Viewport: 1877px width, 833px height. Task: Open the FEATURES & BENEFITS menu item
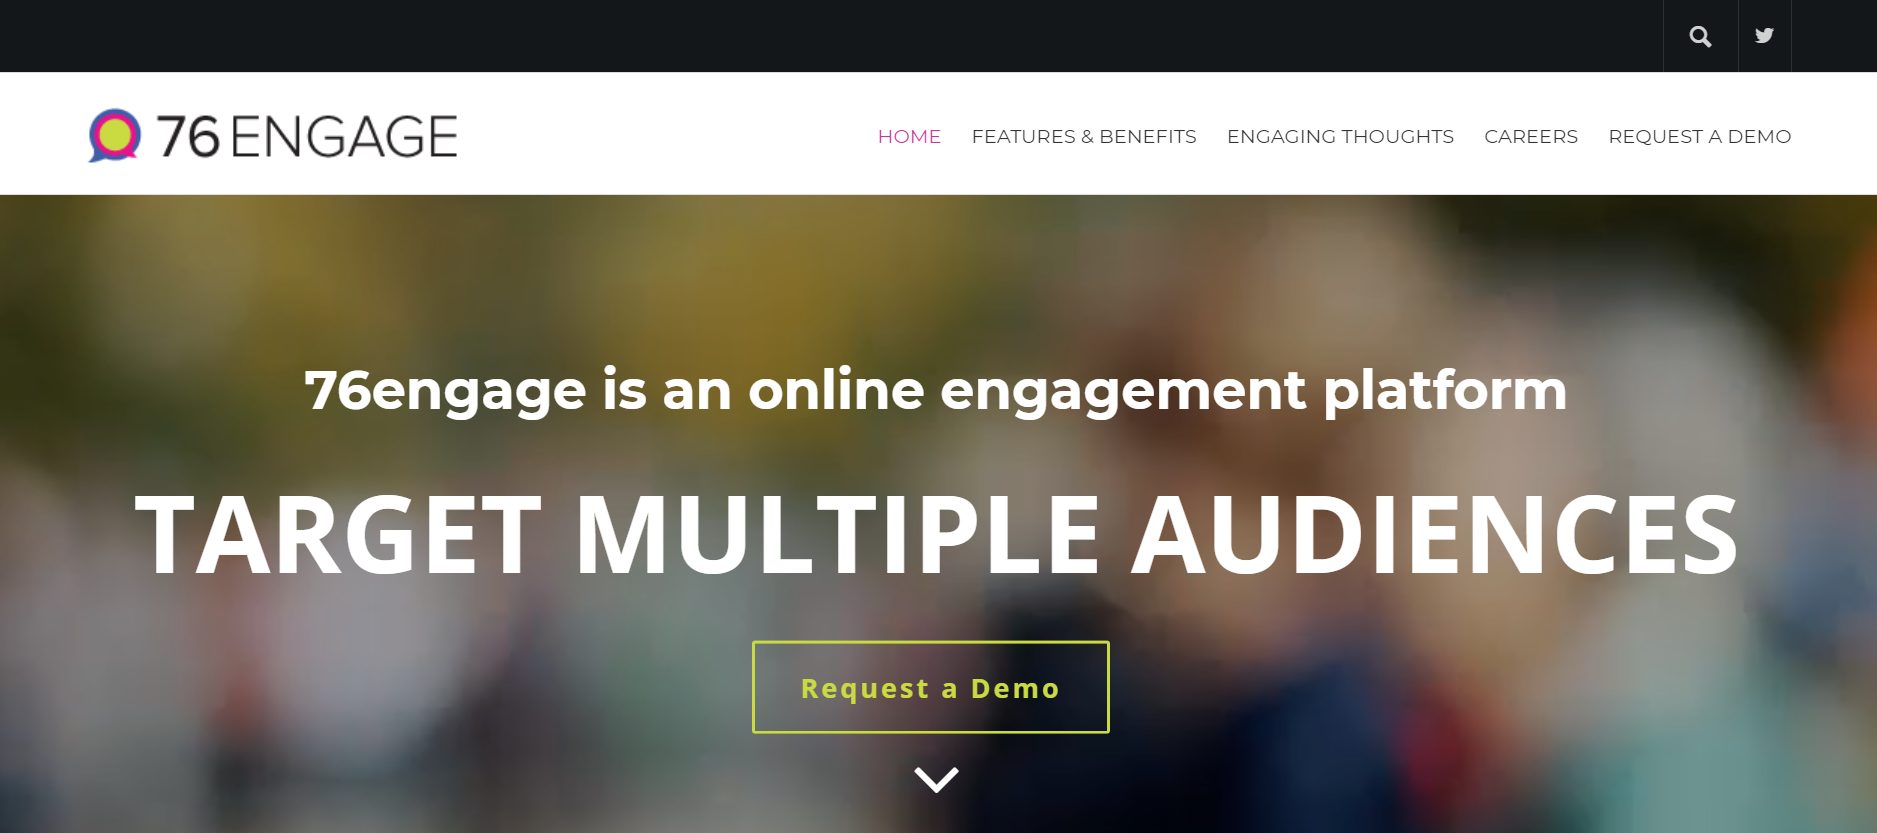pyautogui.click(x=1084, y=136)
